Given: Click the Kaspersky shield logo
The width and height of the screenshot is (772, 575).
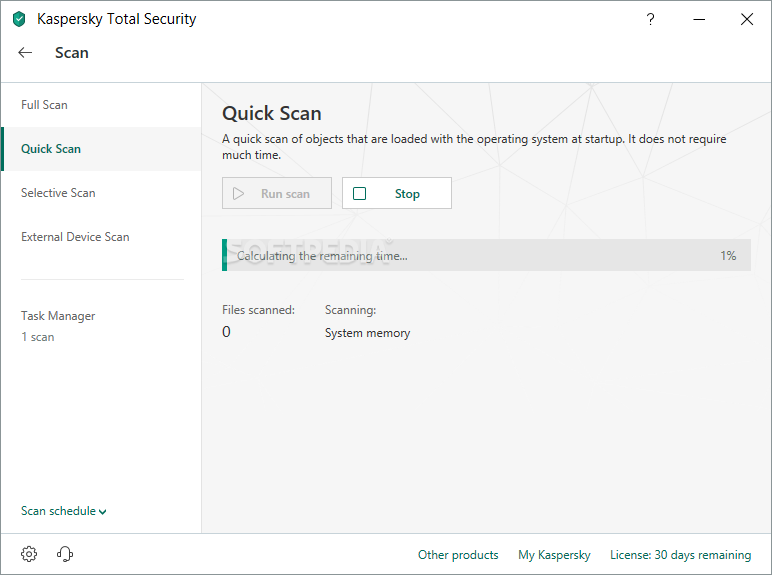Looking at the screenshot, I should pyautogui.click(x=19, y=20).
